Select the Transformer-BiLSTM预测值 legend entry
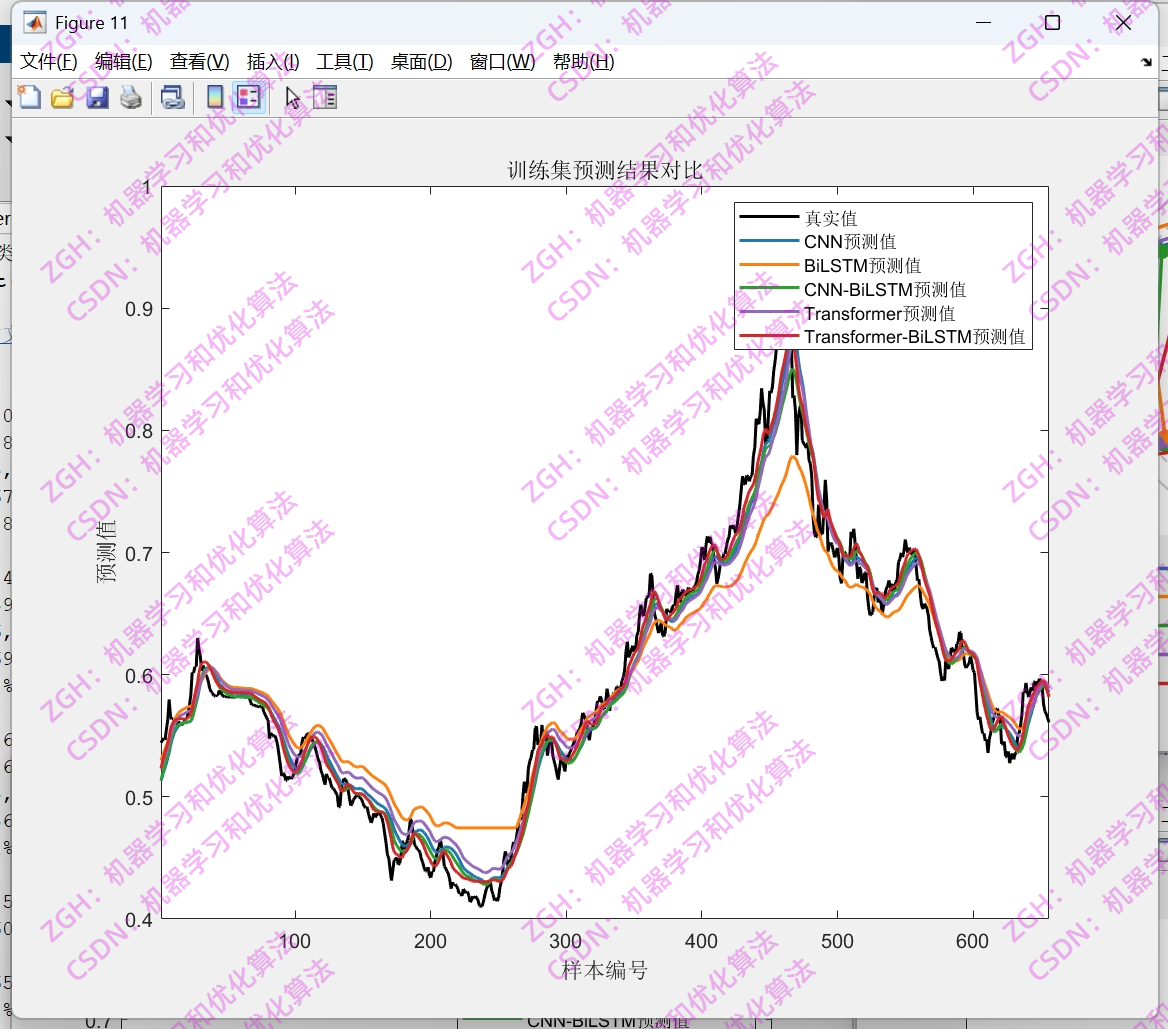Image resolution: width=1168 pixels, height=1029 pixels. 915,338
